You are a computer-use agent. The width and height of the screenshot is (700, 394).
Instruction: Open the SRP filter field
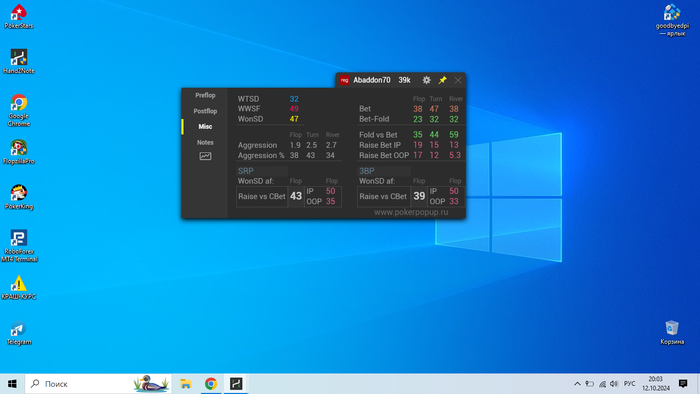pyautogui.click(x=262, y=171)
